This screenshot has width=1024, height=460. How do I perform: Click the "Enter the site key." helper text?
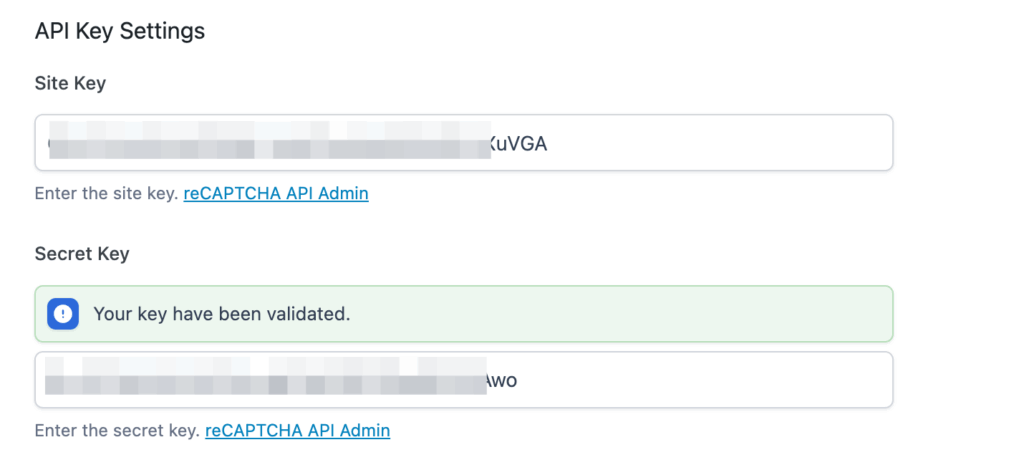[106, 193]
